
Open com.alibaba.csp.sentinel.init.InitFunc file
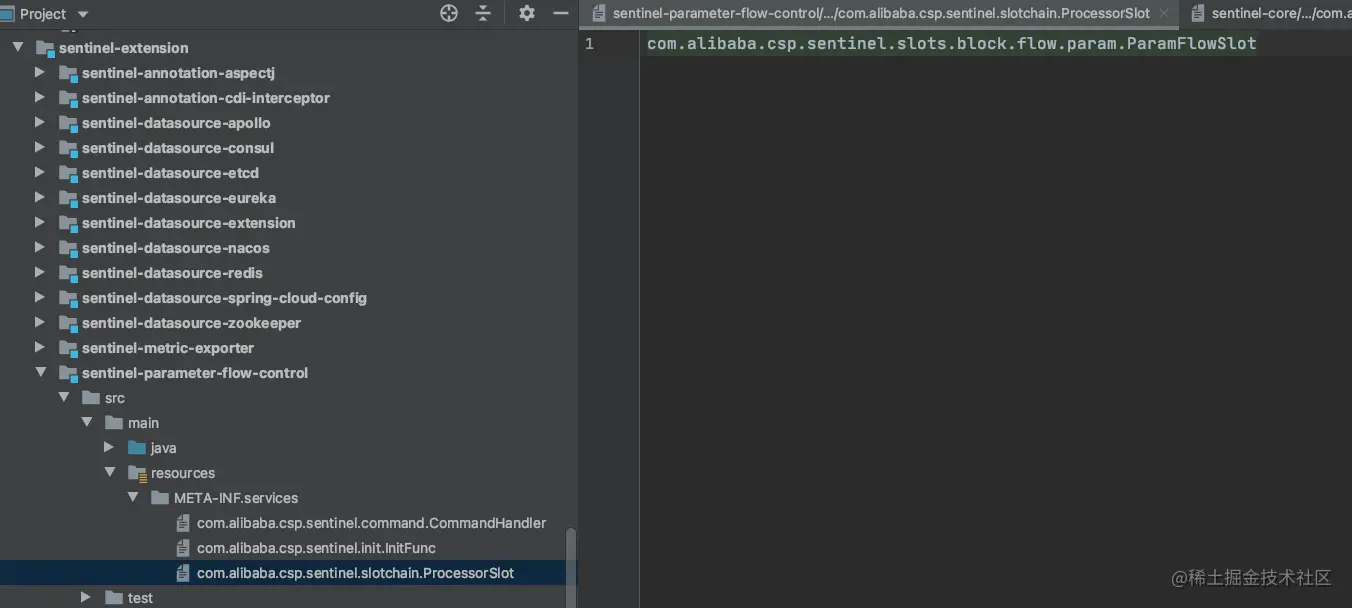click(x=316, y=548)
